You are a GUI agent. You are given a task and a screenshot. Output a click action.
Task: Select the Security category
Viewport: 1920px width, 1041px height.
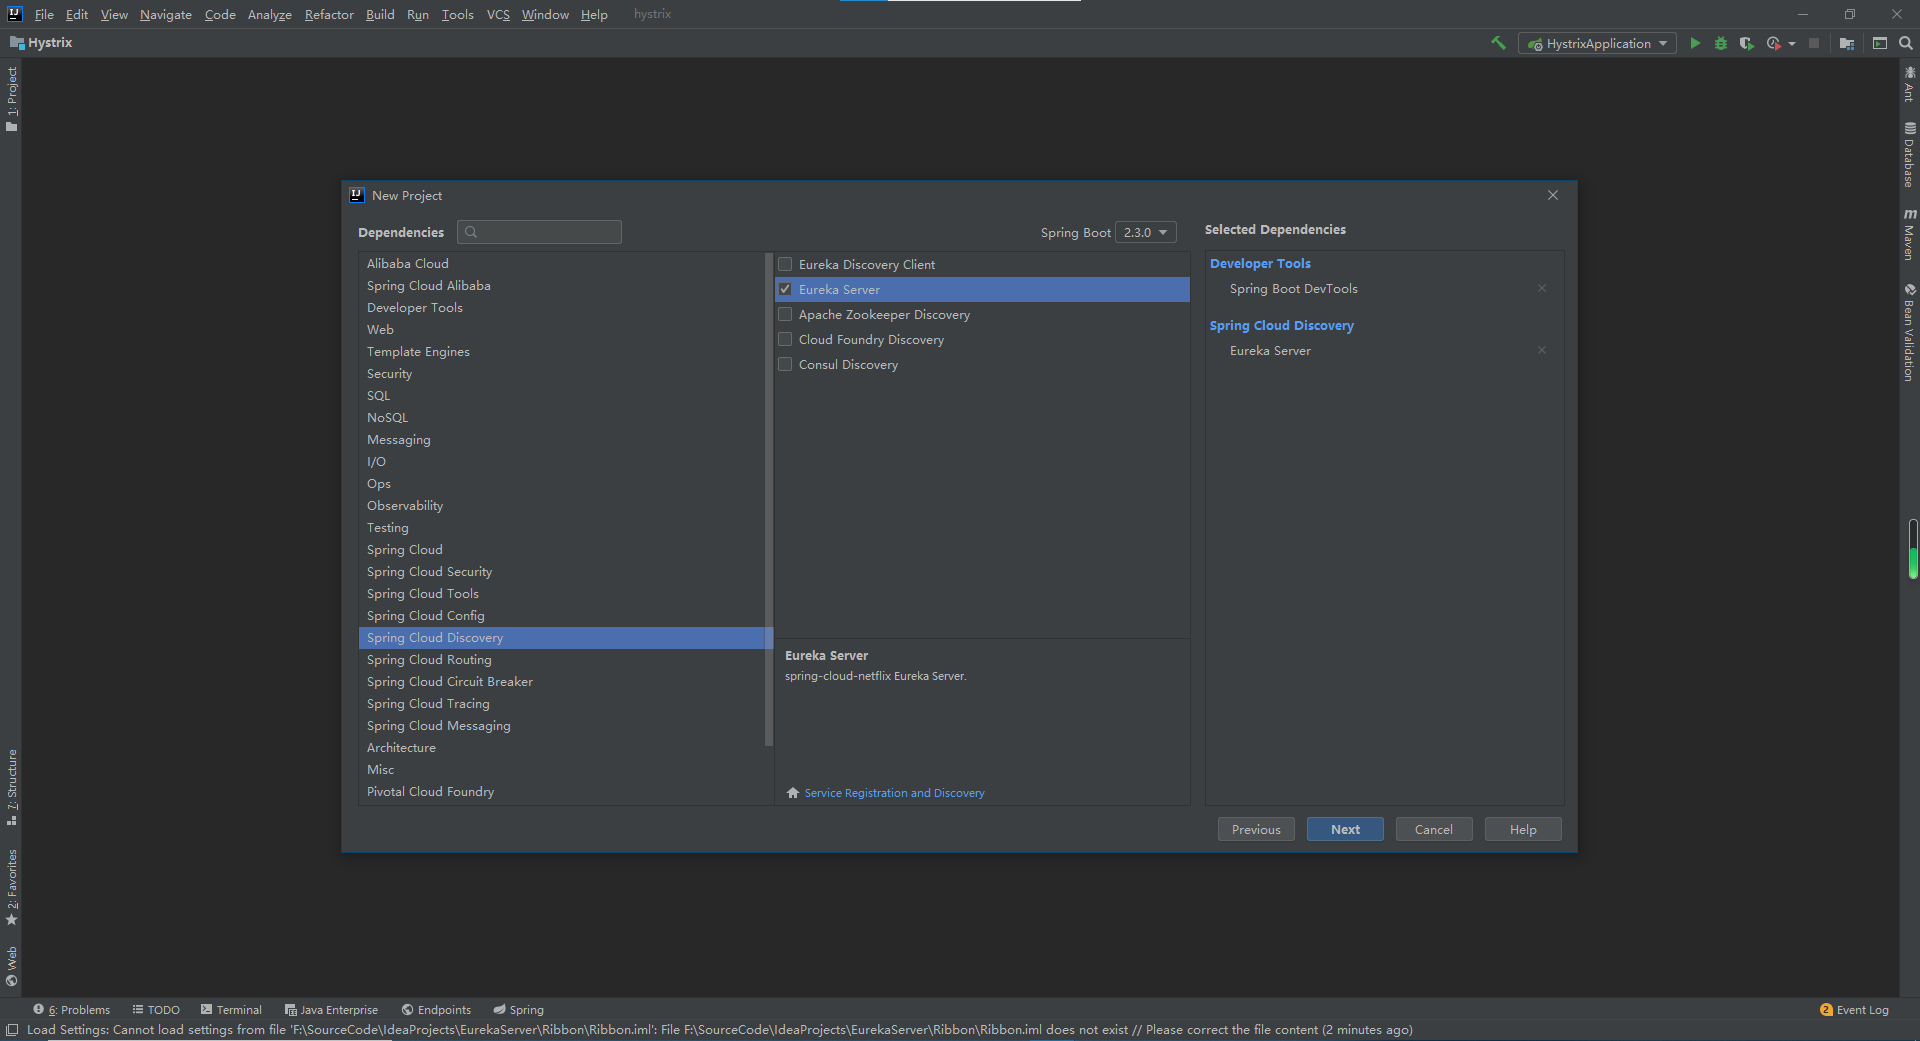562,373
